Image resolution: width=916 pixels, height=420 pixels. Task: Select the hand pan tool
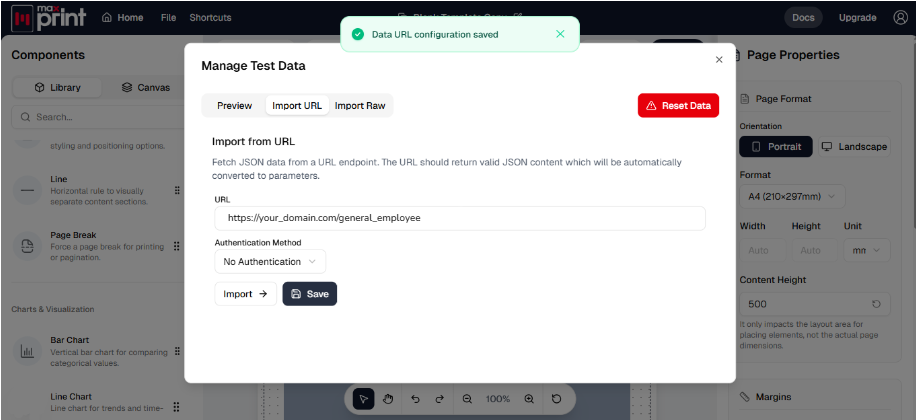(x=388, y=398)
